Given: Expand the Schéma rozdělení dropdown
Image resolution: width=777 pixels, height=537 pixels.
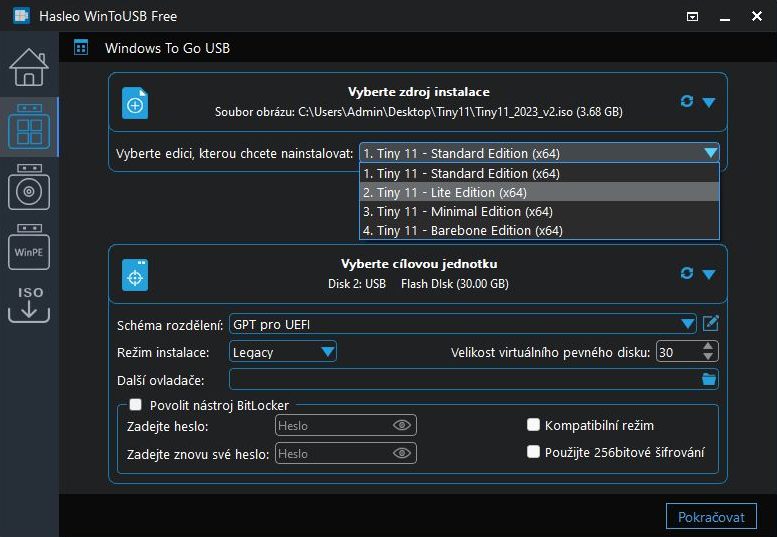Looking at the screenshot, I should (x=687, y=324).
